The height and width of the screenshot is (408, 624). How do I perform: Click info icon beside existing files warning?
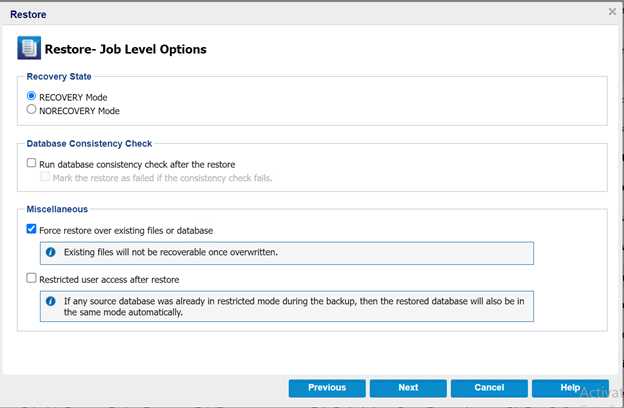(50, 252)
